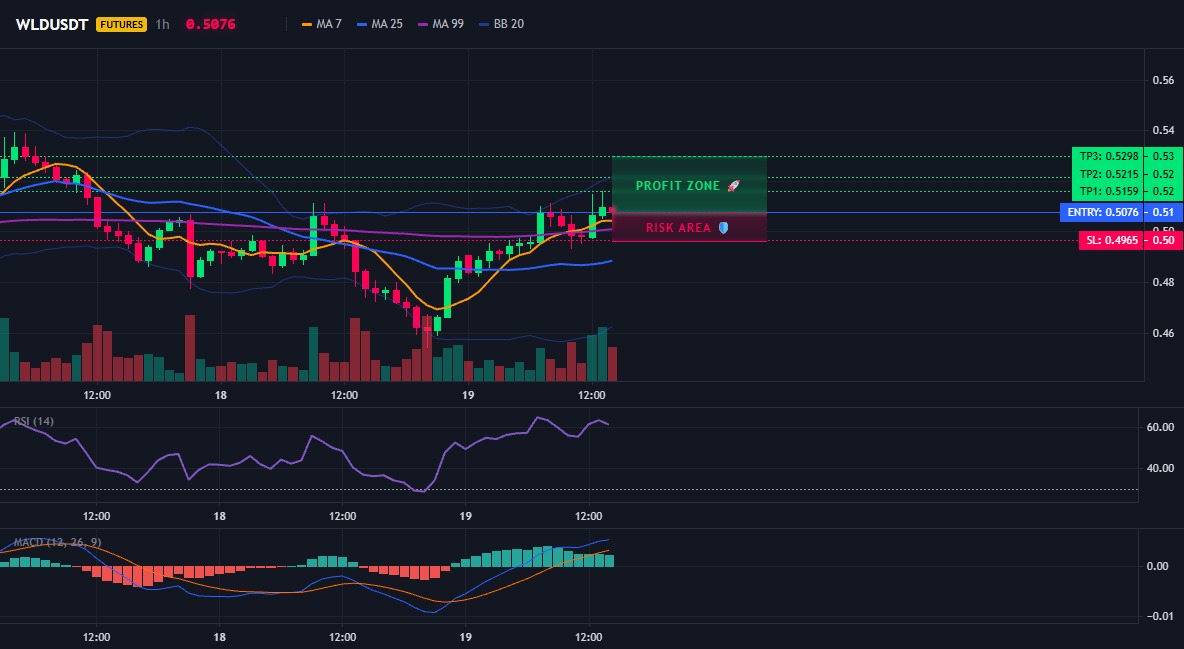
Task: Click date 19 on the price chart time axis
Action: 467,395
